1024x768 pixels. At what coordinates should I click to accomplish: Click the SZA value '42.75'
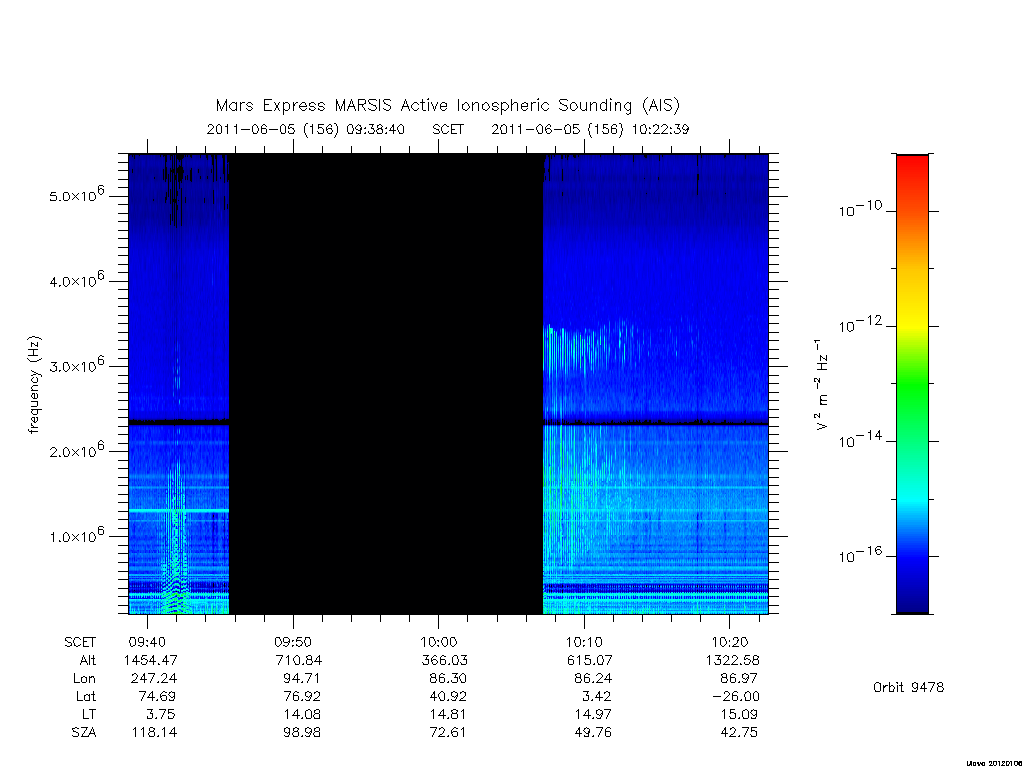[x=739, y=733]
